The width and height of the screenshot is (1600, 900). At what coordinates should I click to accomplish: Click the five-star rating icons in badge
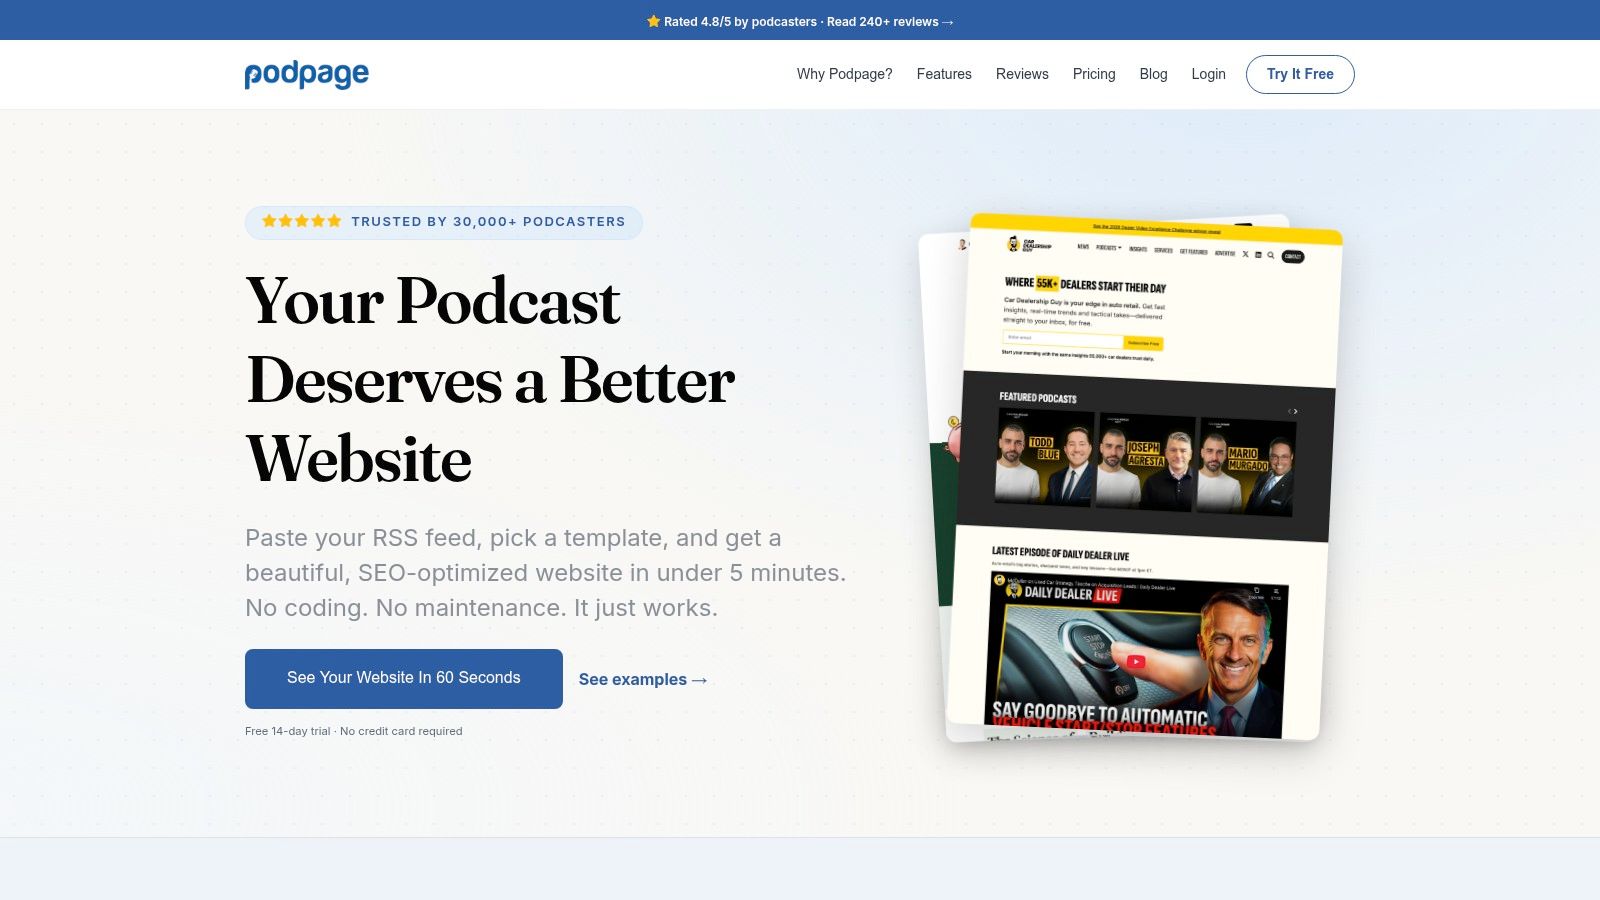[x=301, y=221]
